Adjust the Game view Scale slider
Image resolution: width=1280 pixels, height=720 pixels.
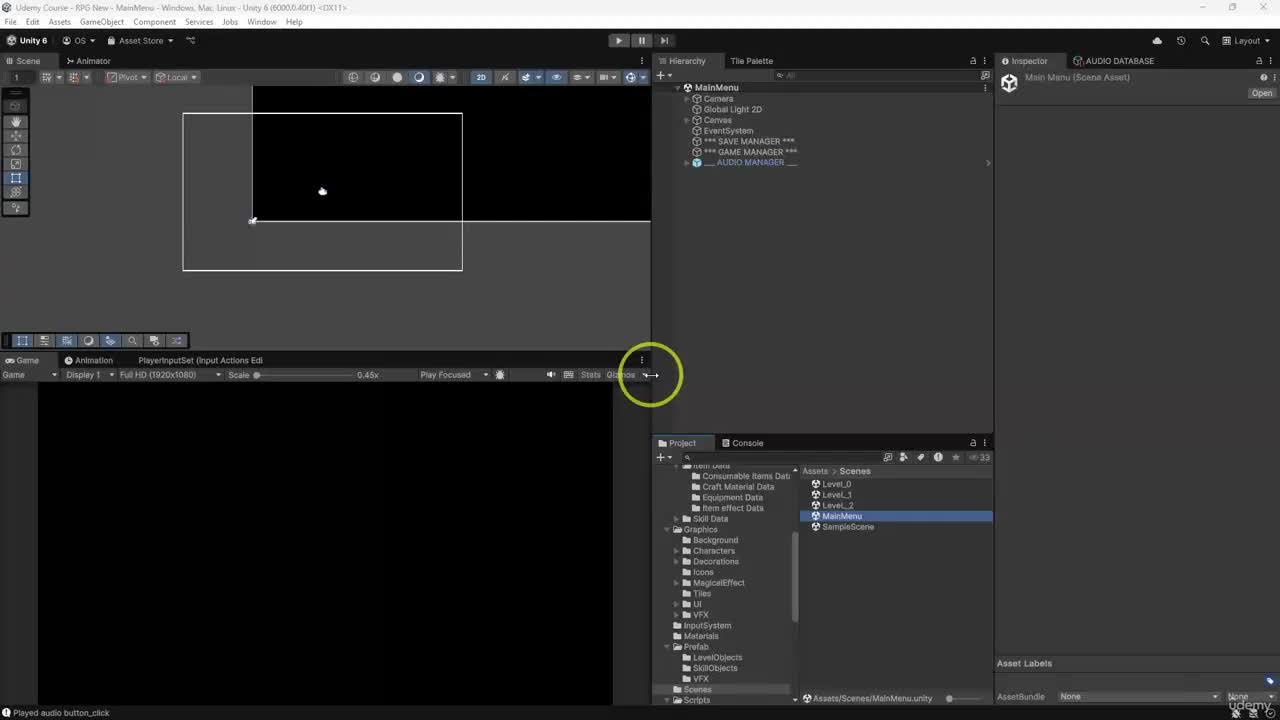click(305, 375)
